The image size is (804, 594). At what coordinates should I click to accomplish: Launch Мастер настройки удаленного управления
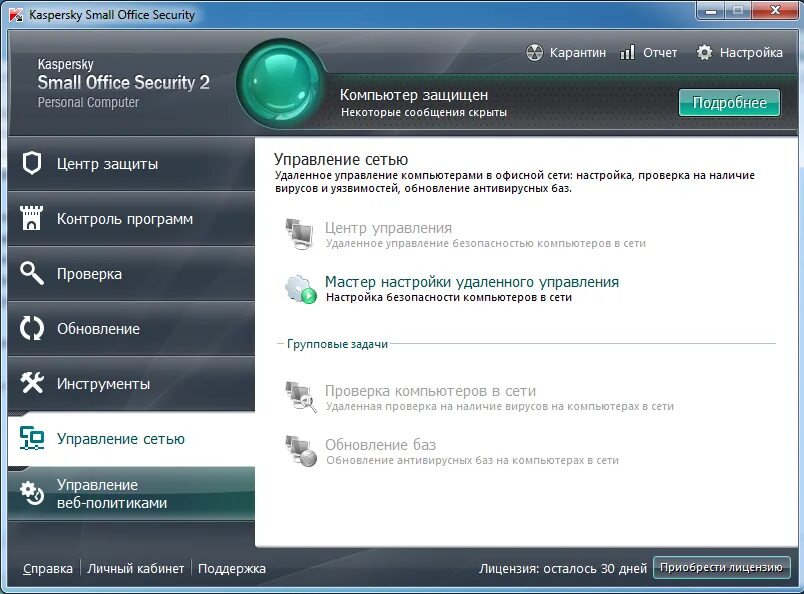(472, 282)
